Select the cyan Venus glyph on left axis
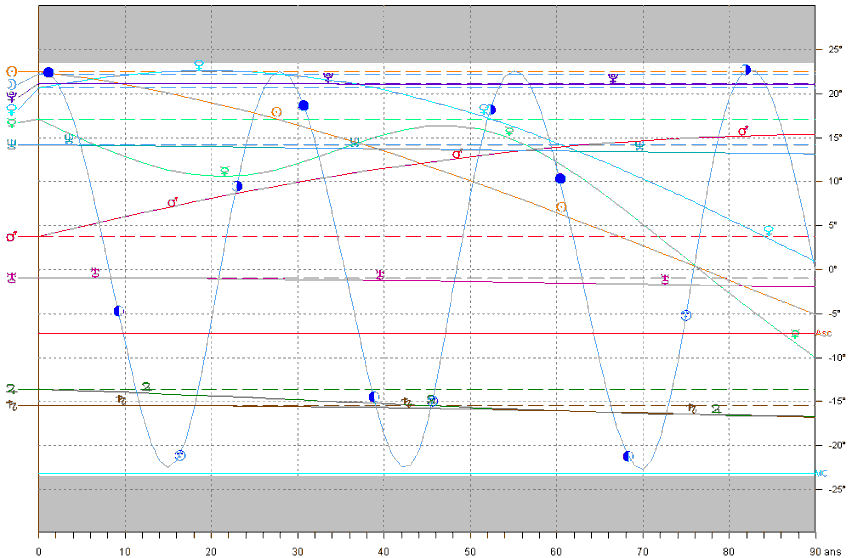 11,109
